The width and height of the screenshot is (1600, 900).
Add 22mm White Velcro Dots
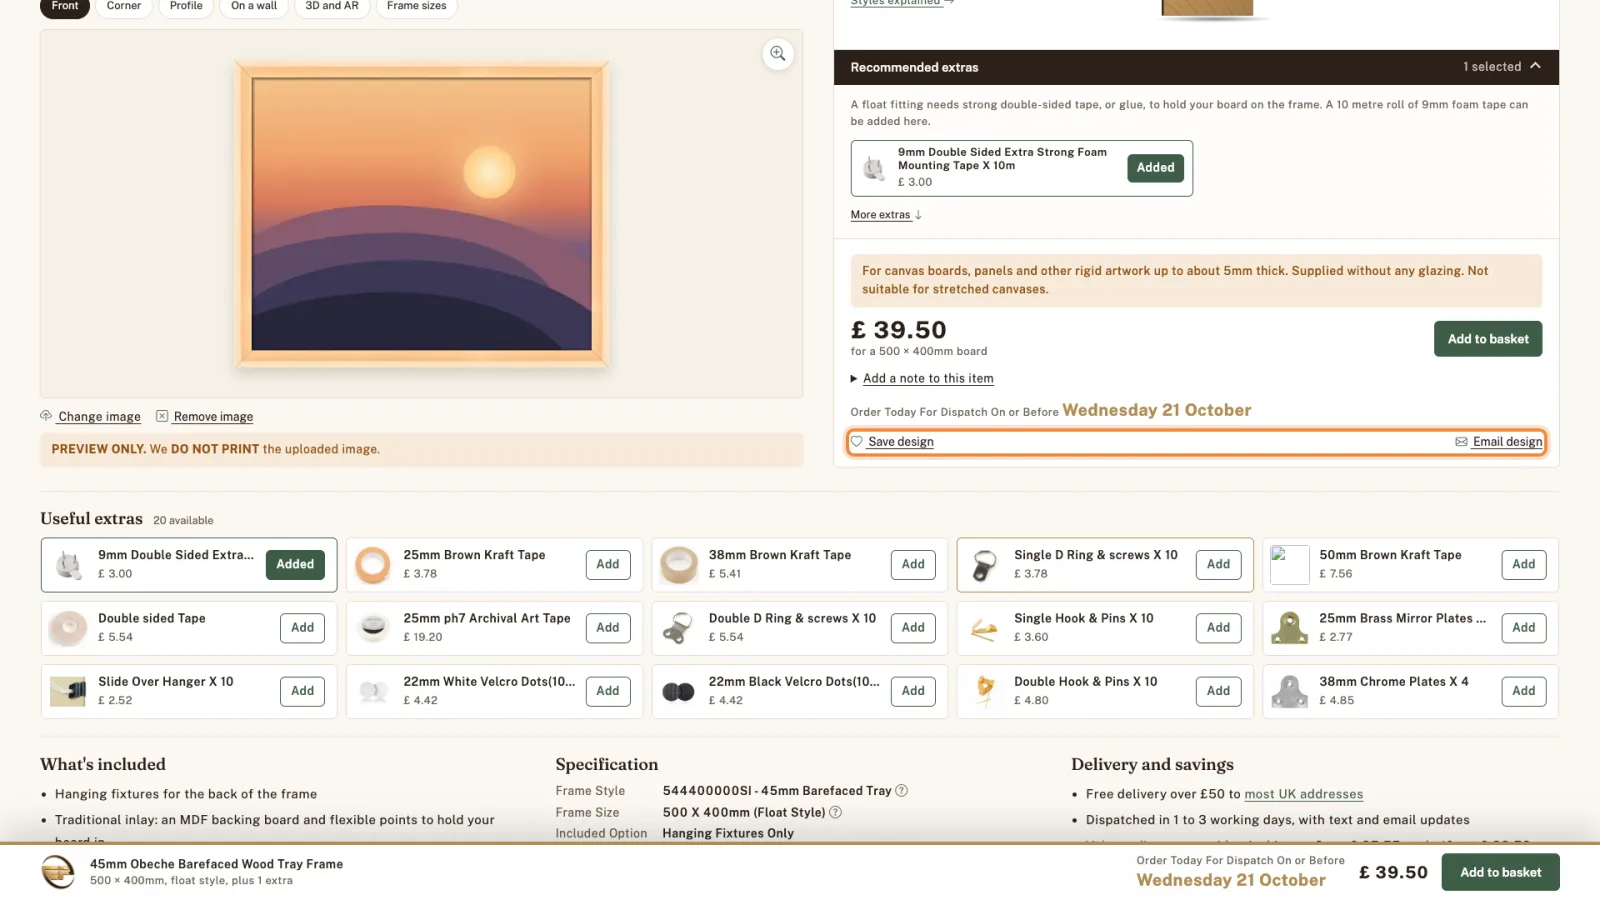(x=608, y=690)
